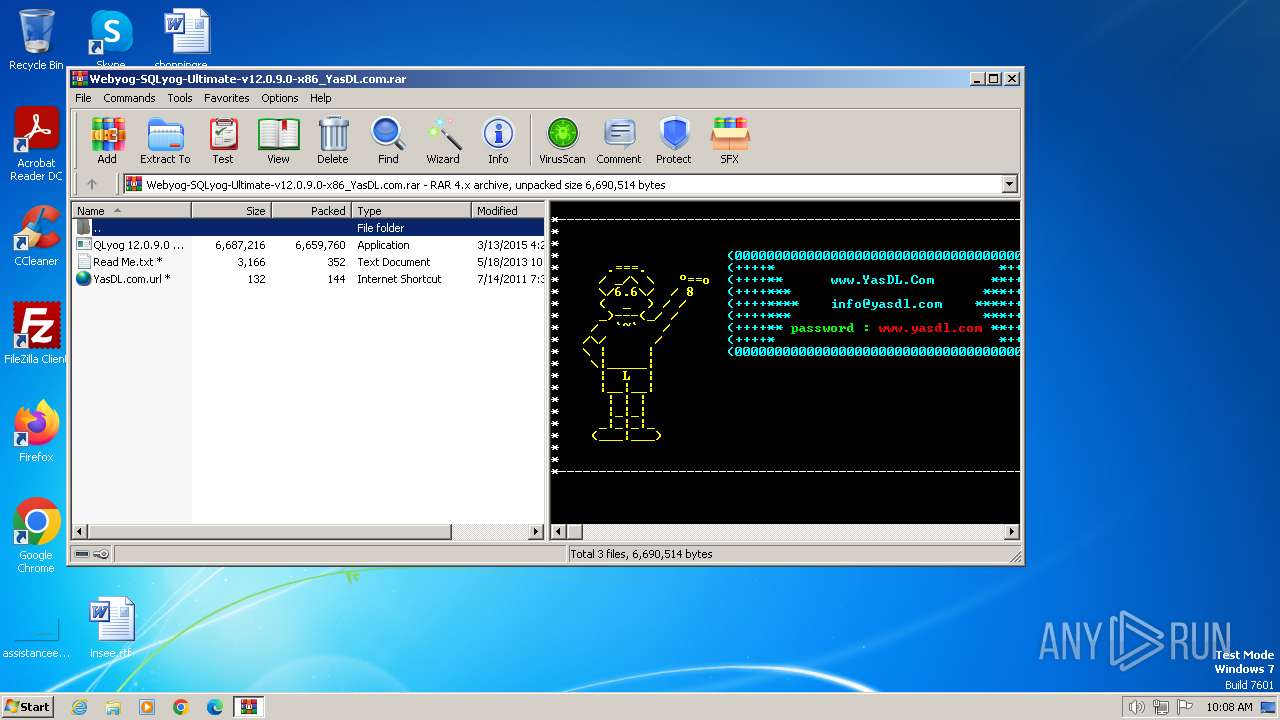Open the View file tool
The image size is (1280, 720).
point(278,141)
